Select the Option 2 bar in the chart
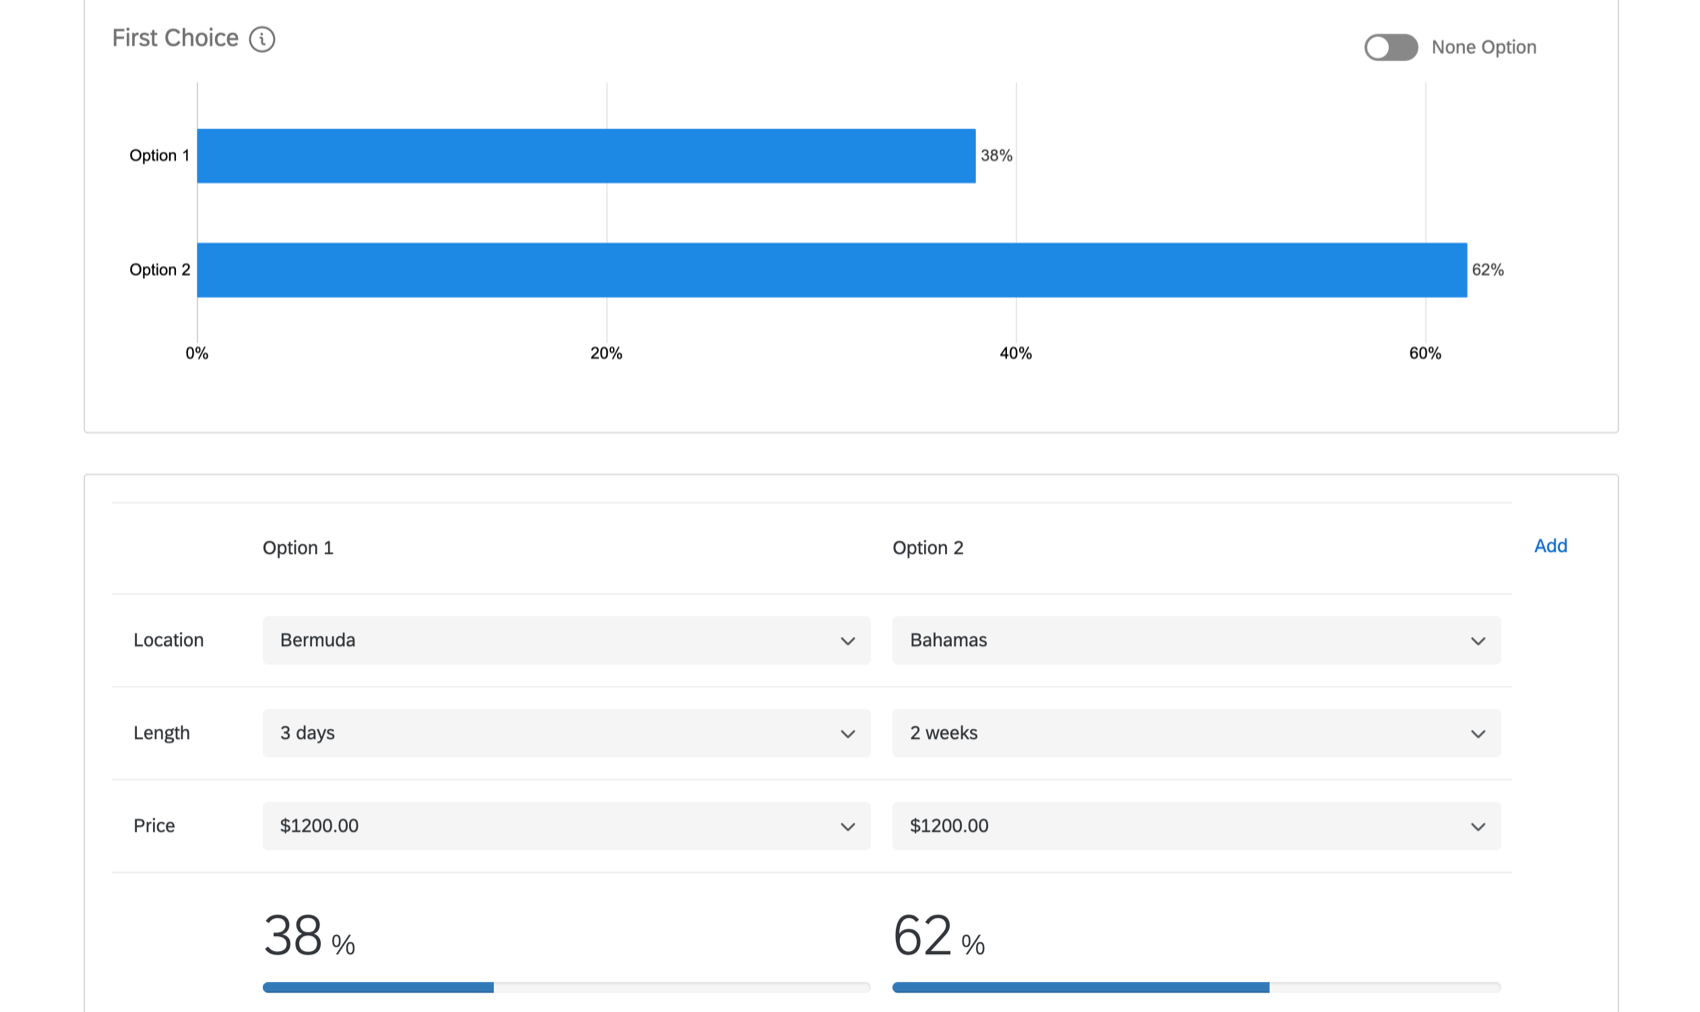1700x1012 pixels. pyautogui.click(x=830, y=269)
